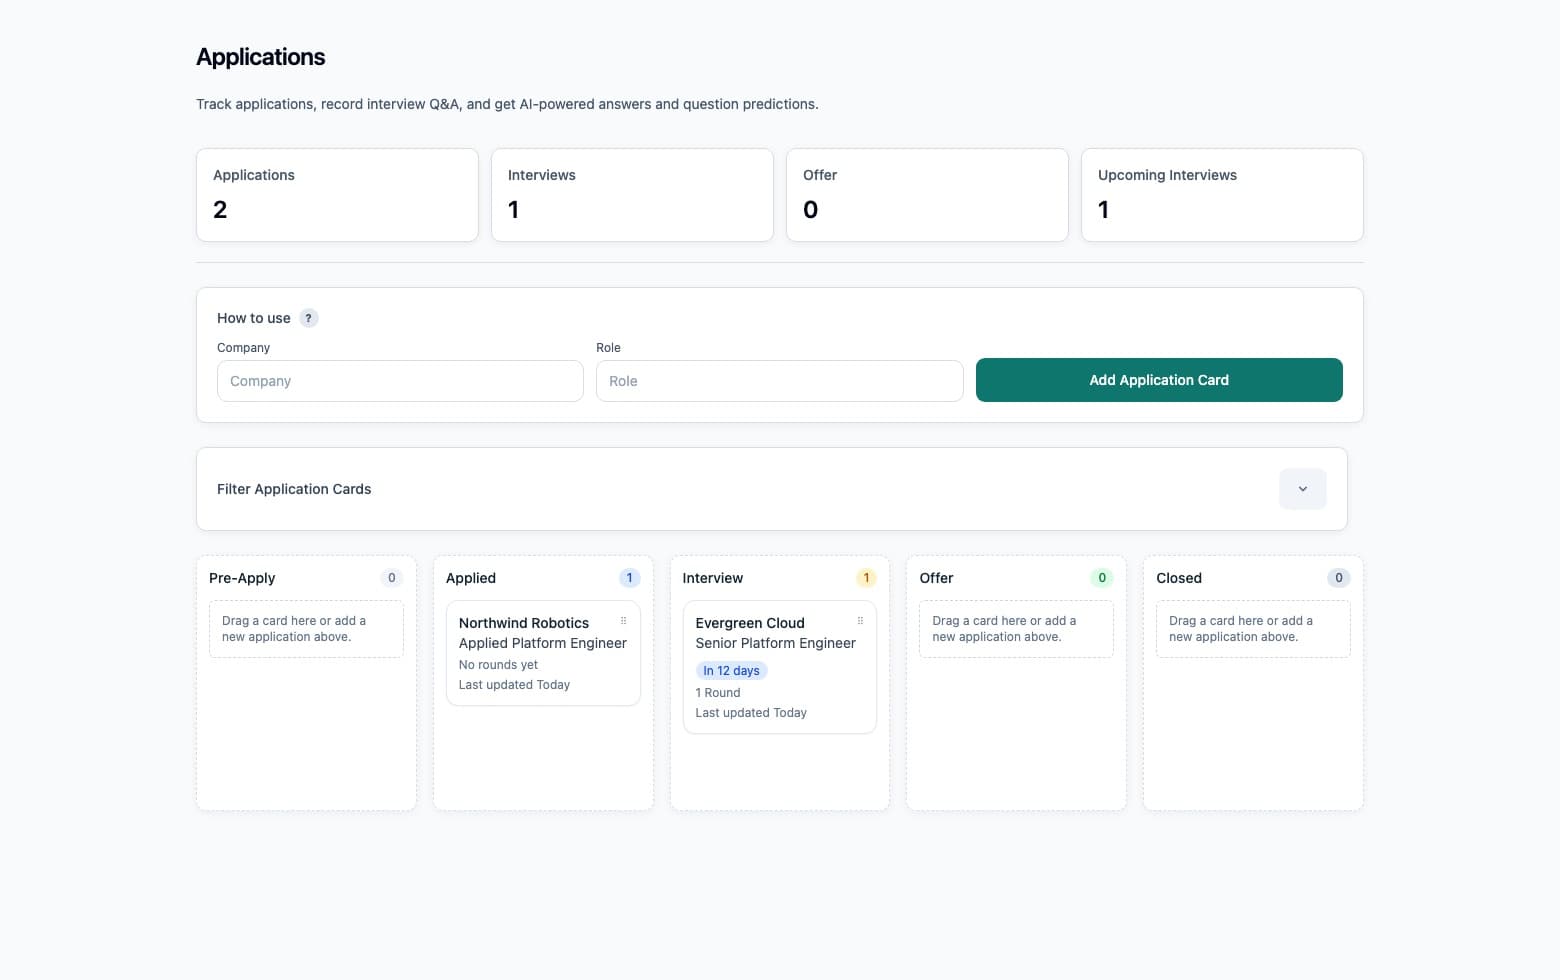
Task: Click the Add Application Card button
Action: (1159, 380)
